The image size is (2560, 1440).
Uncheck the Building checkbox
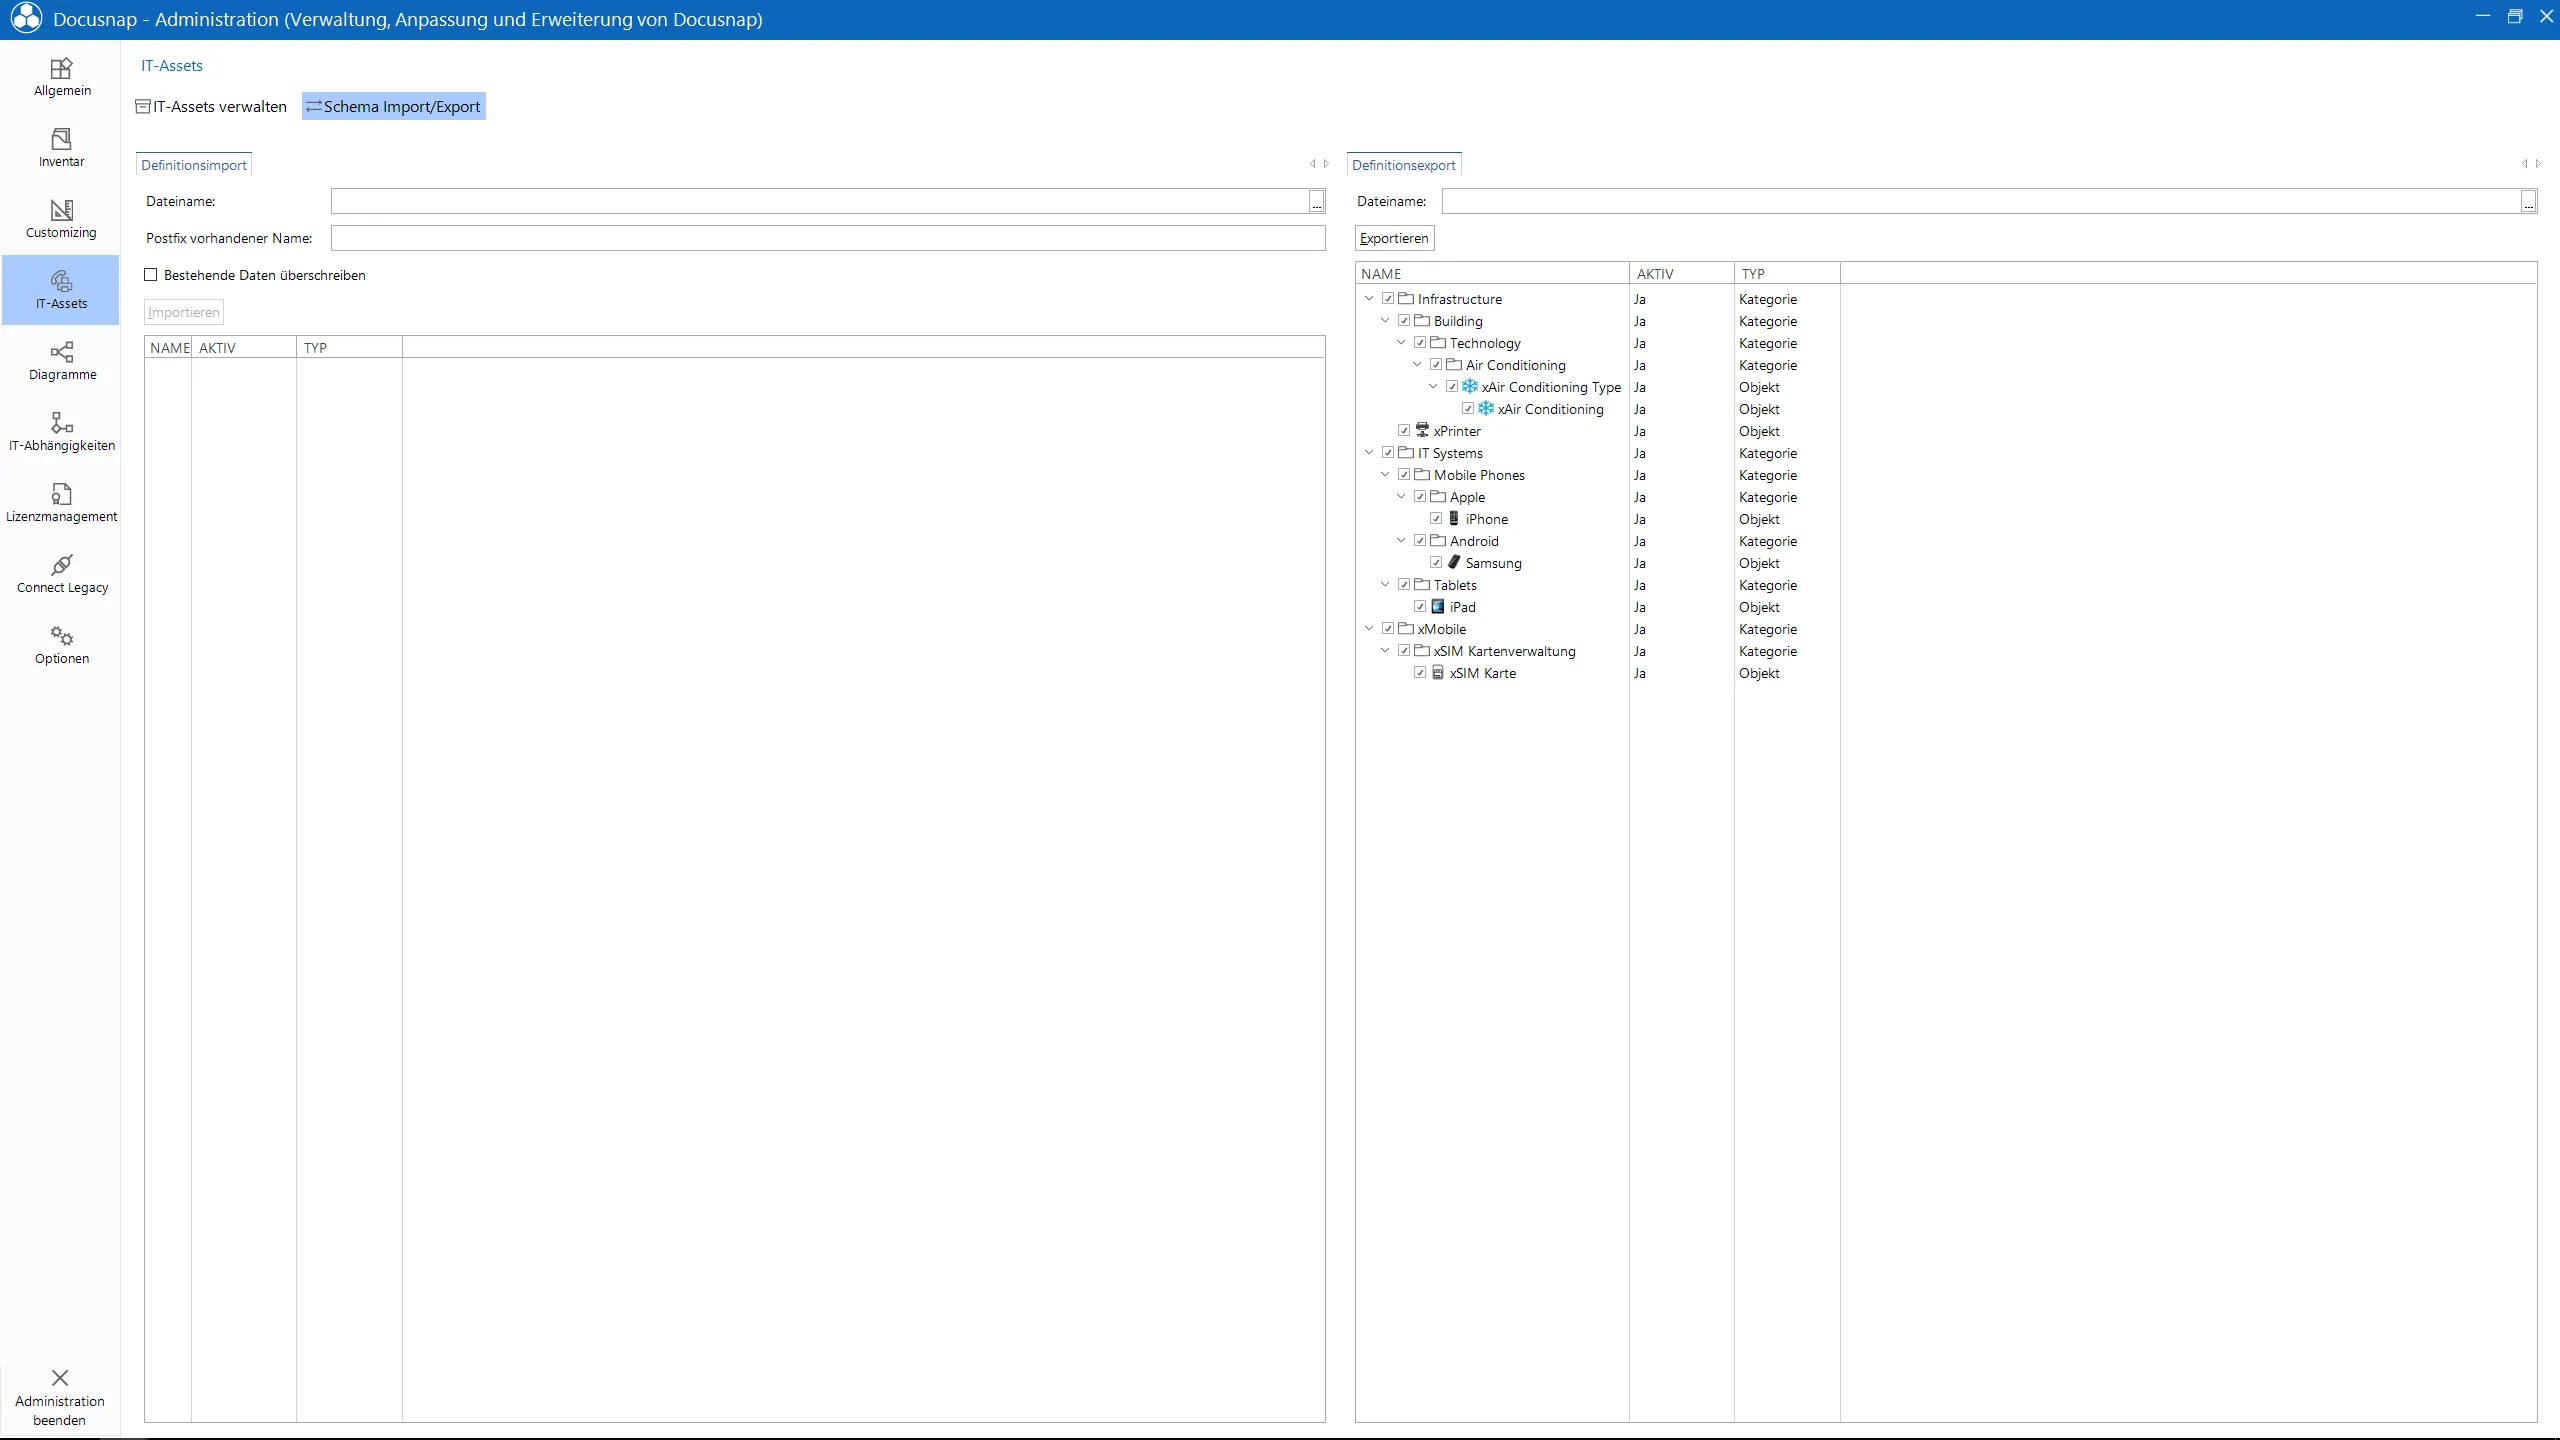click(1404, 320)
